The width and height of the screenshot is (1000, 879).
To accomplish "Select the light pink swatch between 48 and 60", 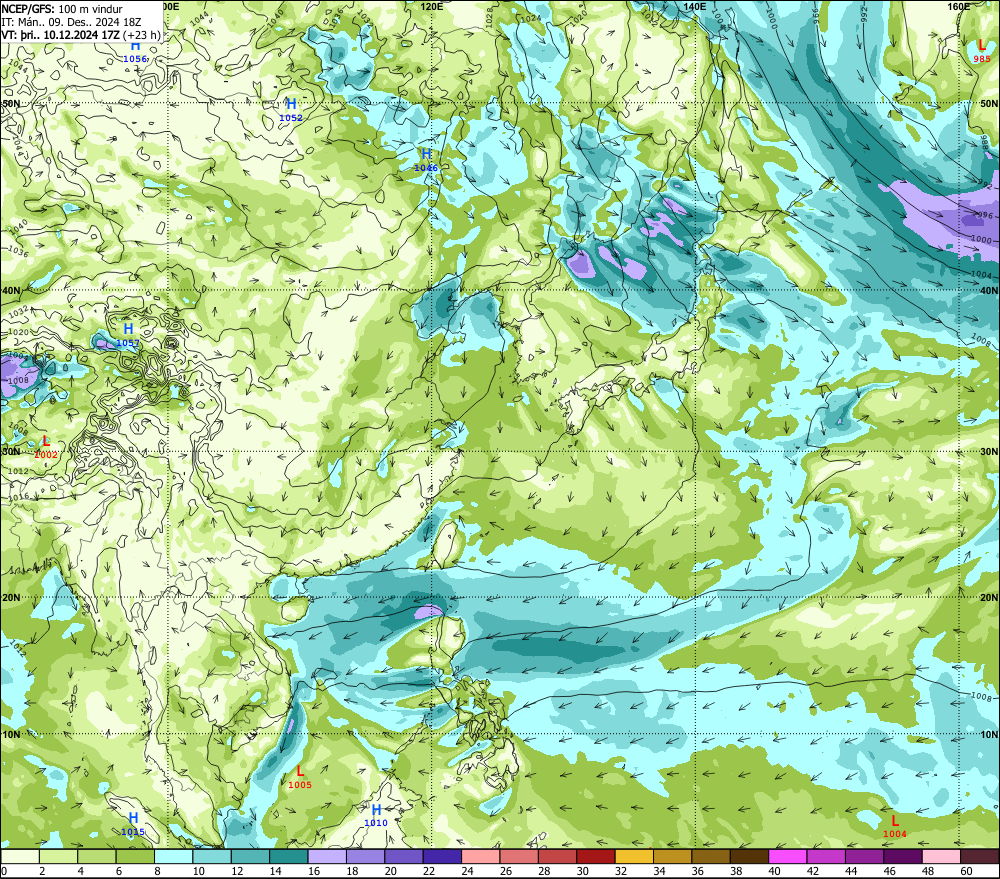I will (x=941, y=856).
